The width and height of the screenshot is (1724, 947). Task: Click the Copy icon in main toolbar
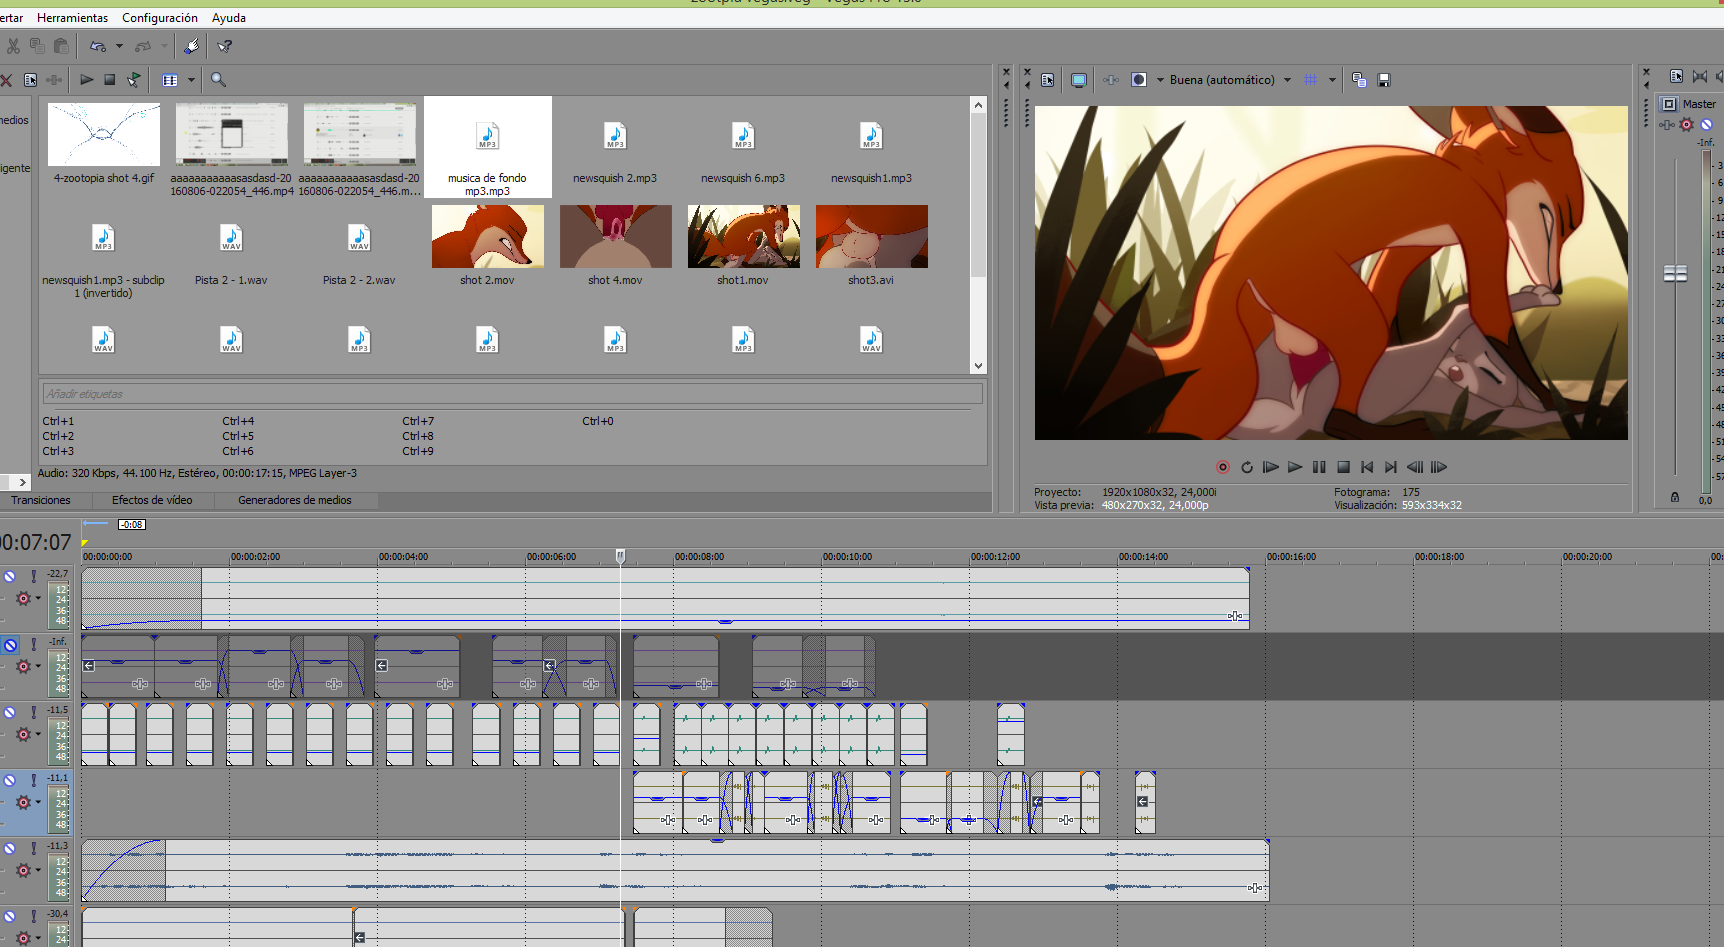(37, 46)
